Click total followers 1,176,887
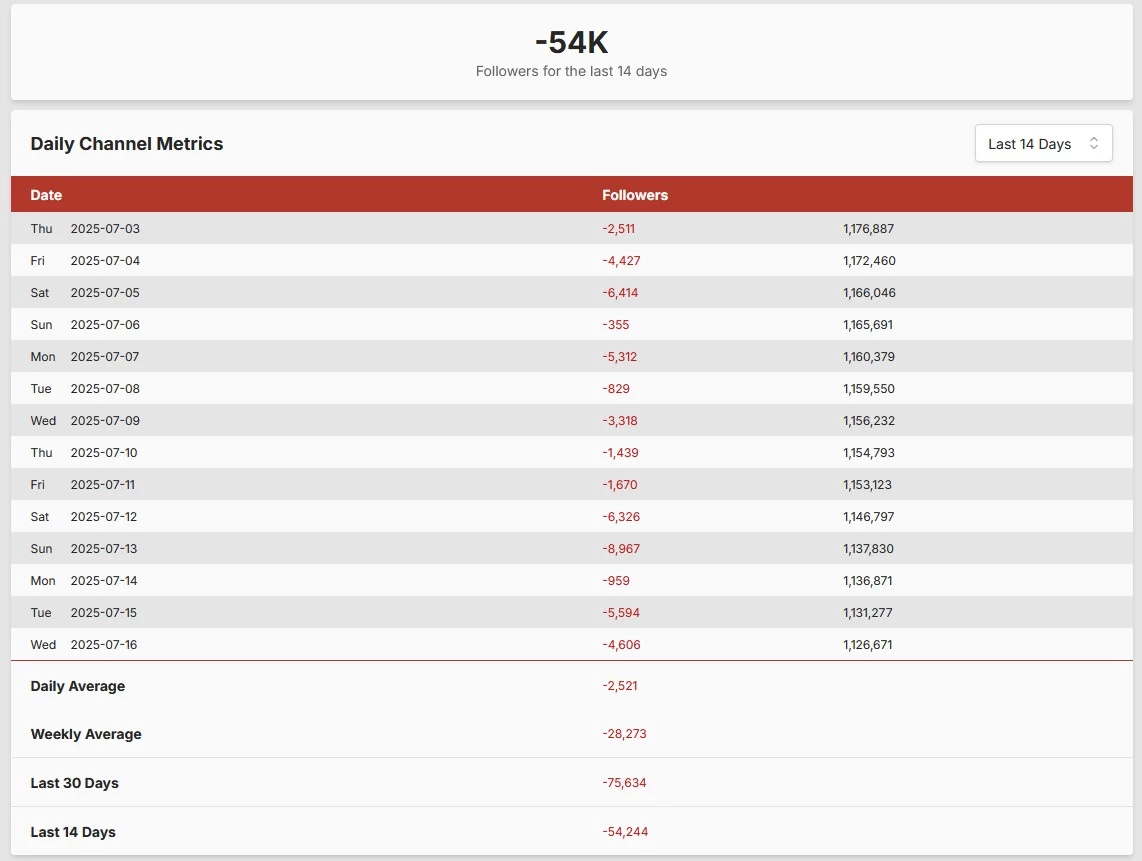Screen dimensions: 1142x861 pos(869,229)
